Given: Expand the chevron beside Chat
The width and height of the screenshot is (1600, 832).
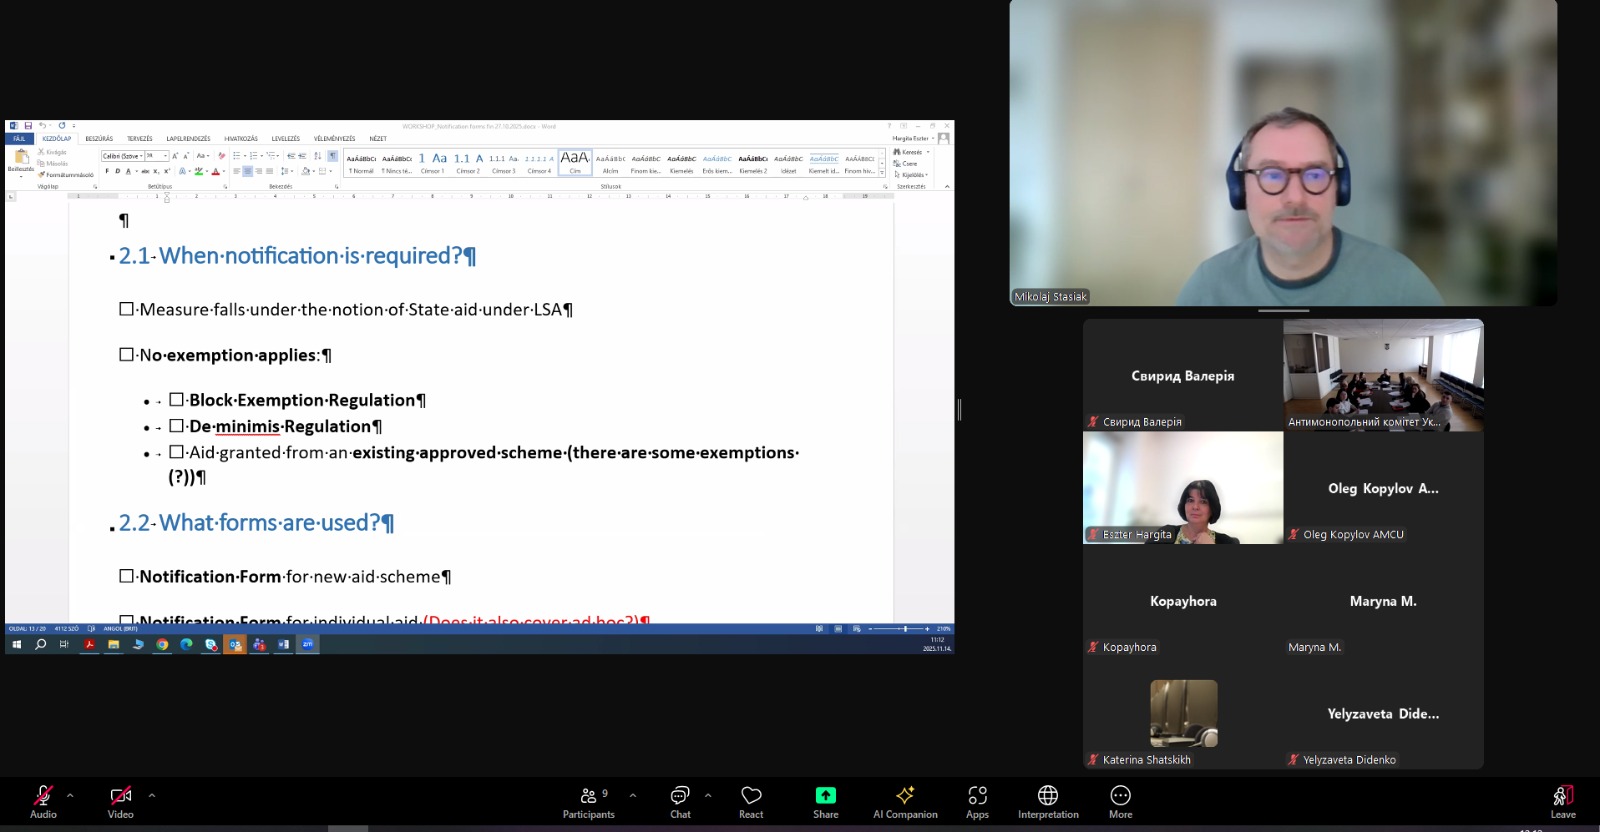Looking at the screenshot, I should 708,796.
